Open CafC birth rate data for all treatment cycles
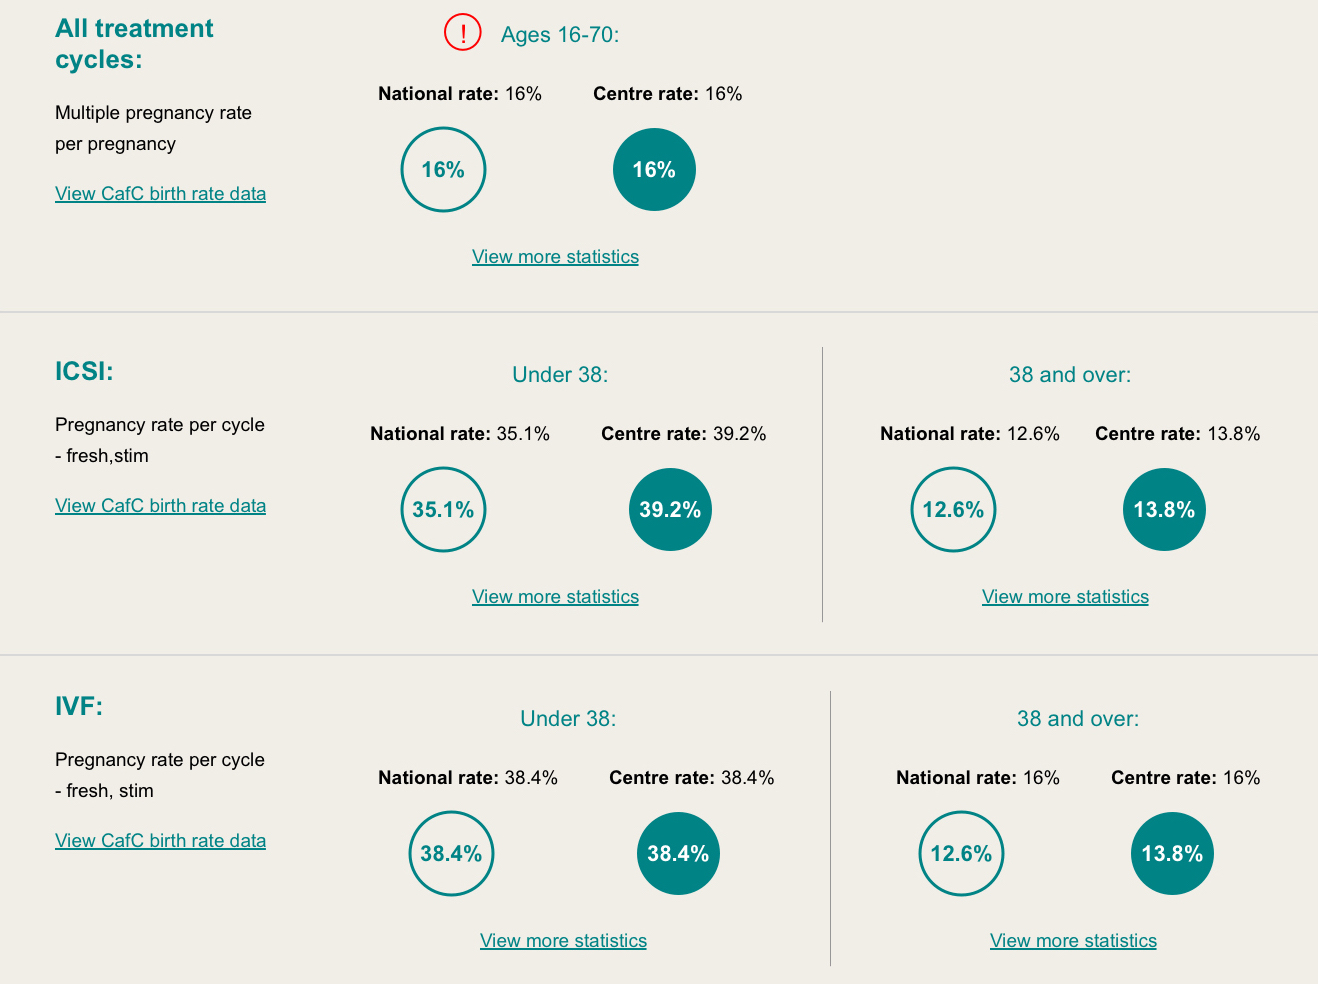This screenshot has height=984, width=1318. (160, 194)
